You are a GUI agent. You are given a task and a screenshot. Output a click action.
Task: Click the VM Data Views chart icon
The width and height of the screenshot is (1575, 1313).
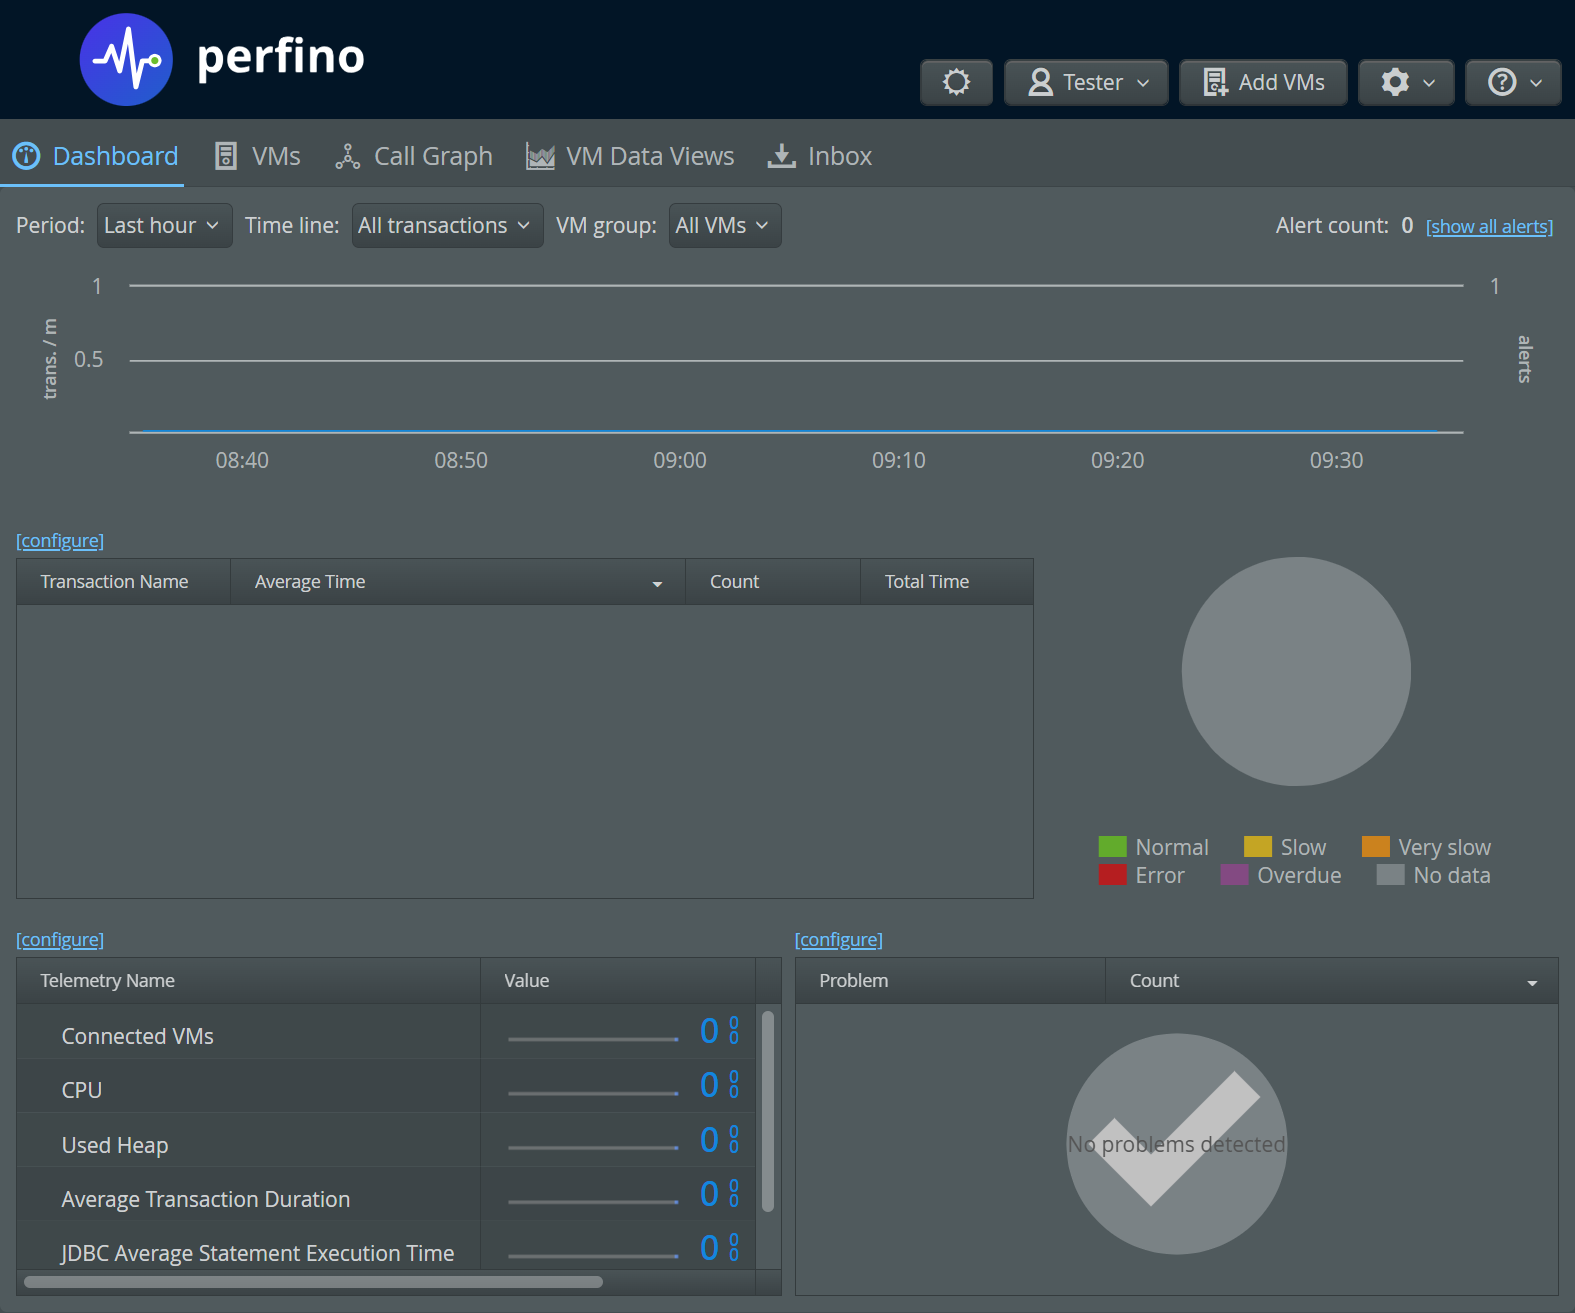point(540,156)
